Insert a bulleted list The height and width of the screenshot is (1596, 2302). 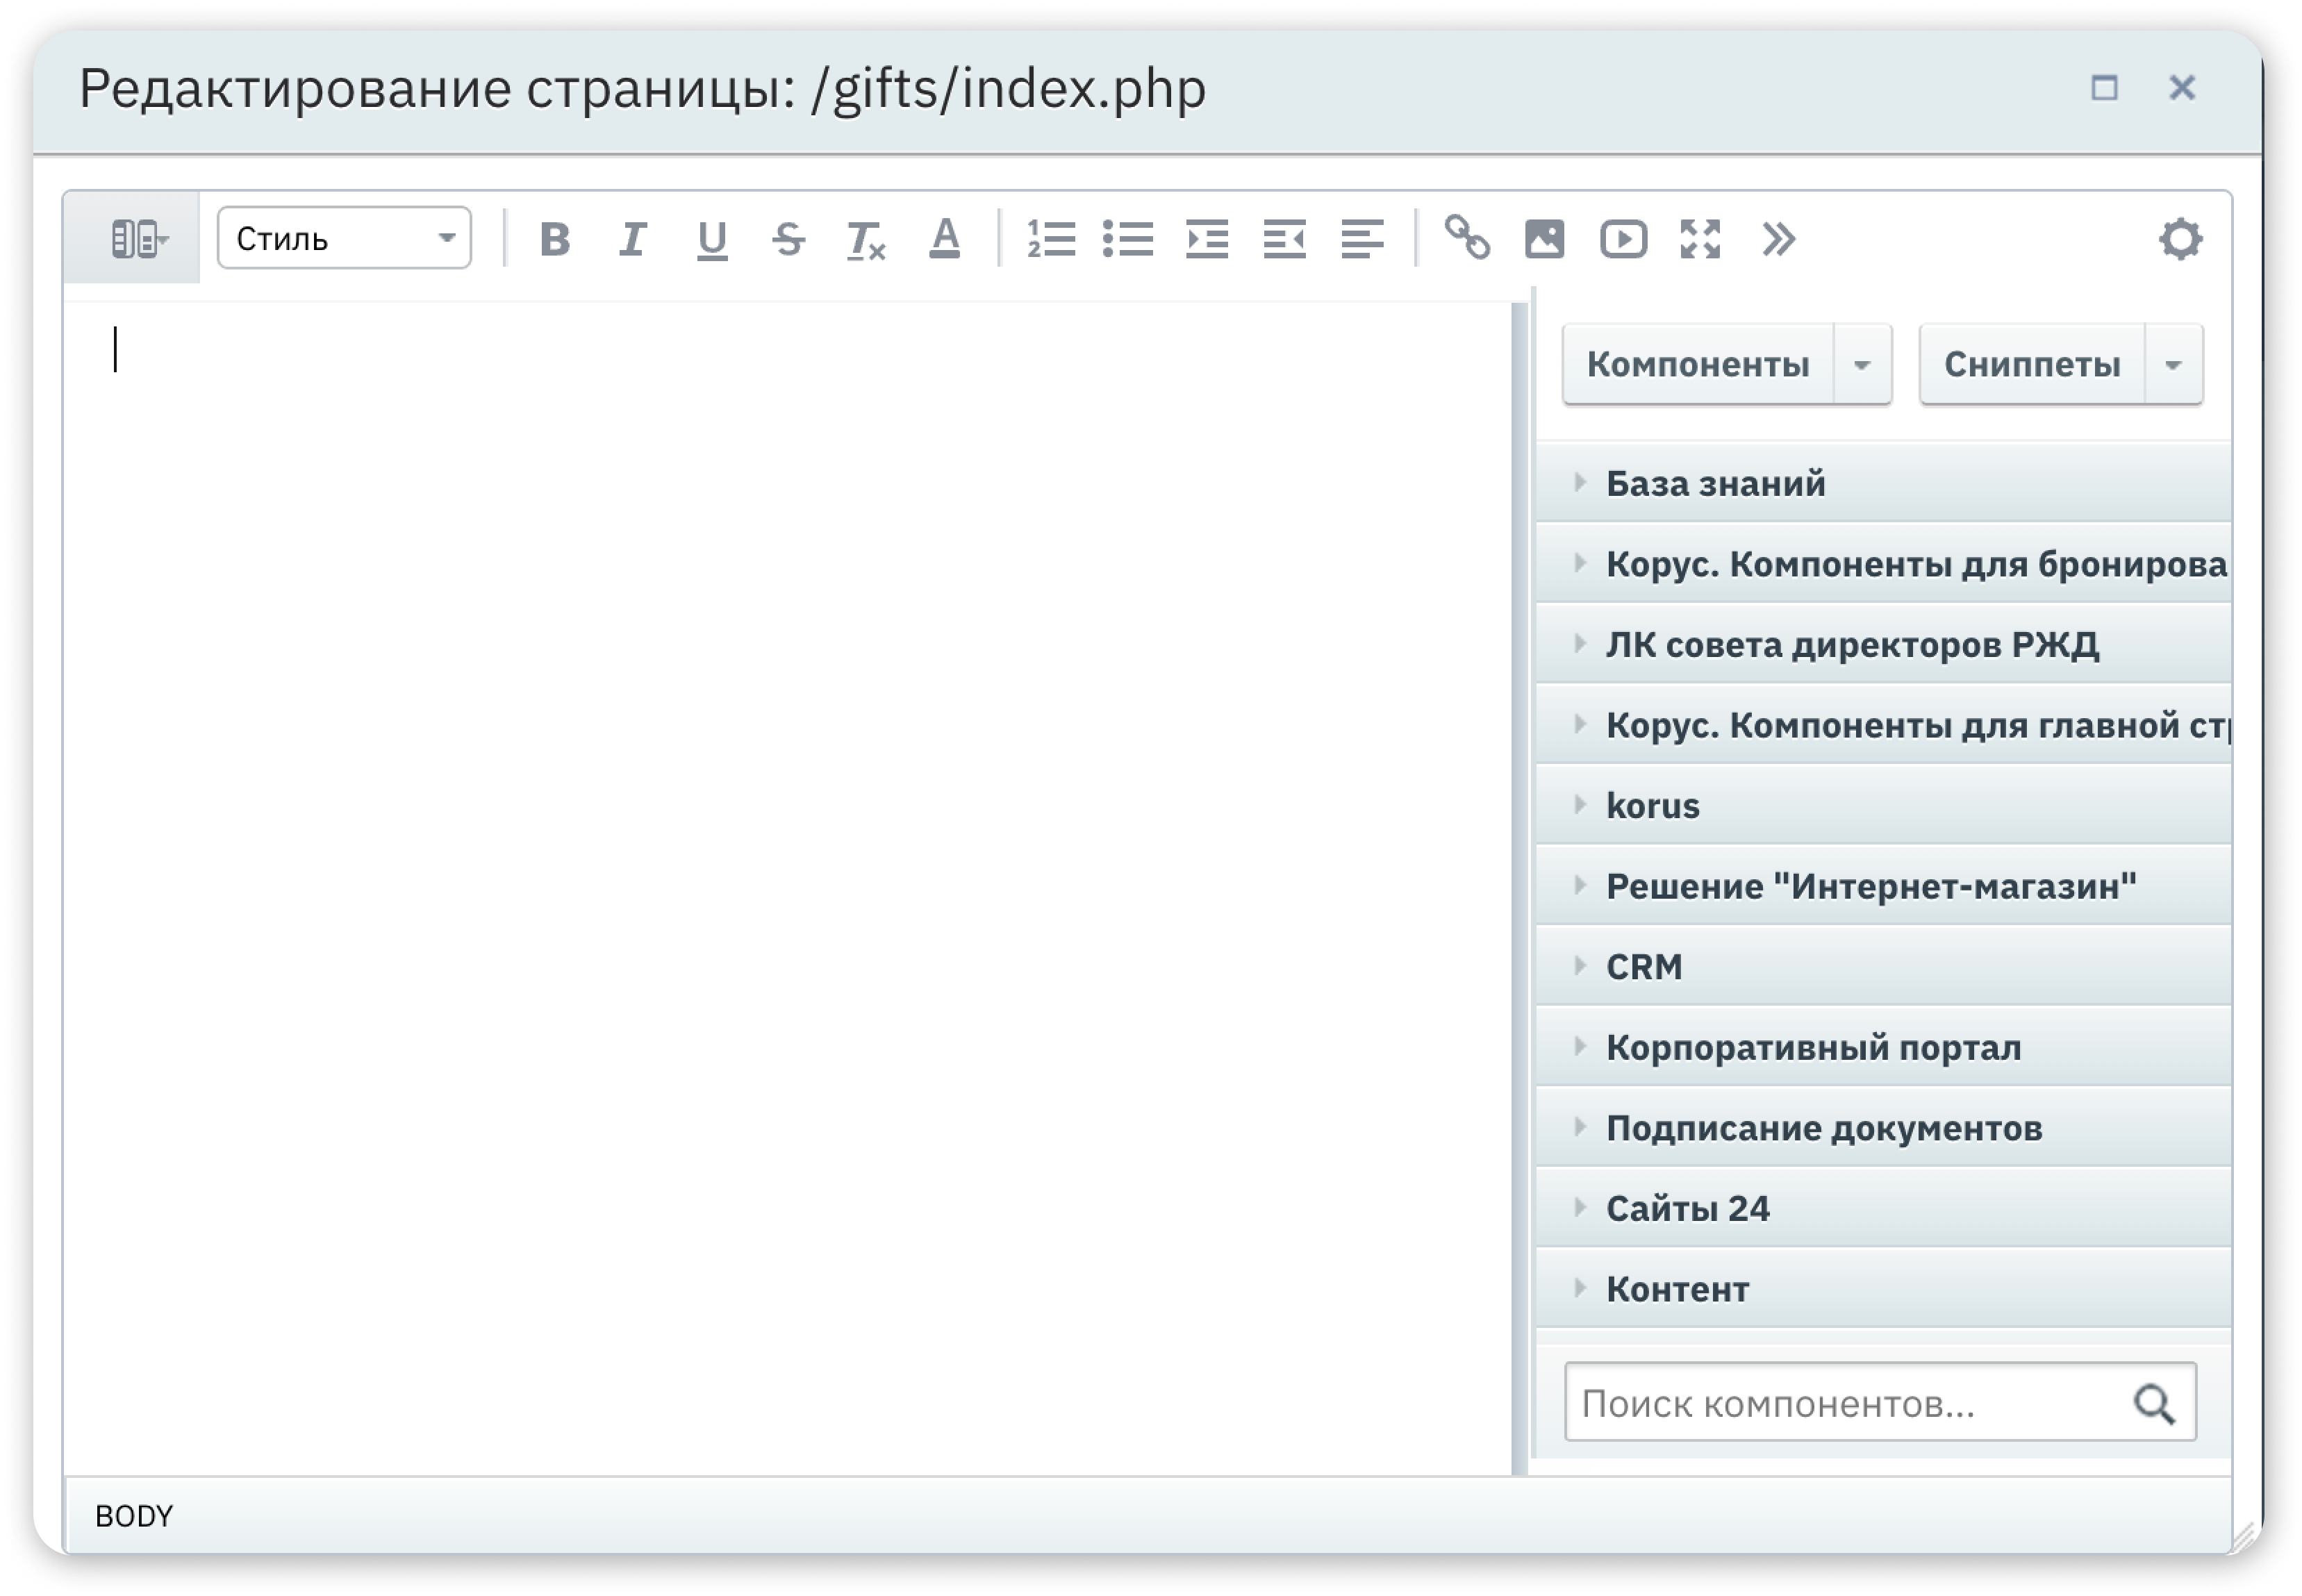pos(1128,239)
